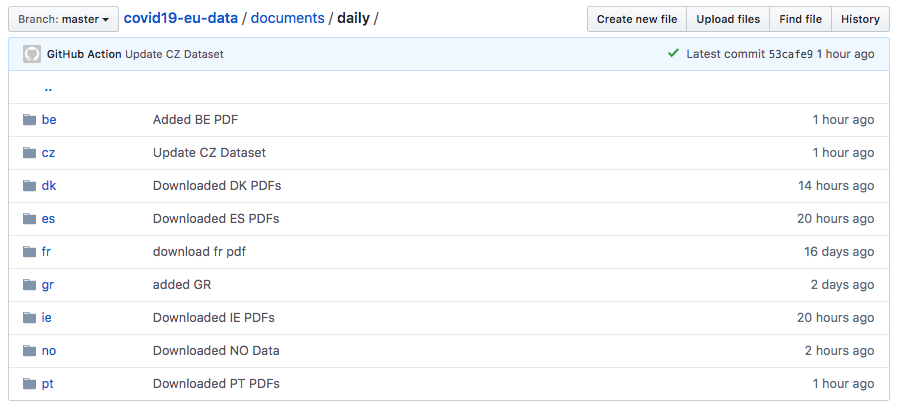
Task: Open the Downloaded NO Data commit
Action: [216, 351]
